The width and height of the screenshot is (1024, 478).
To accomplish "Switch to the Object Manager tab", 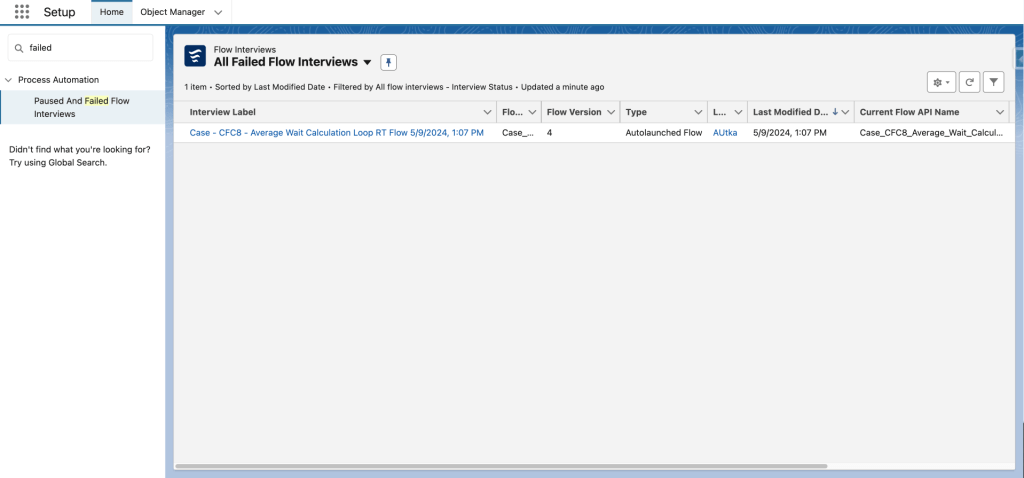I will pos(172,12).
